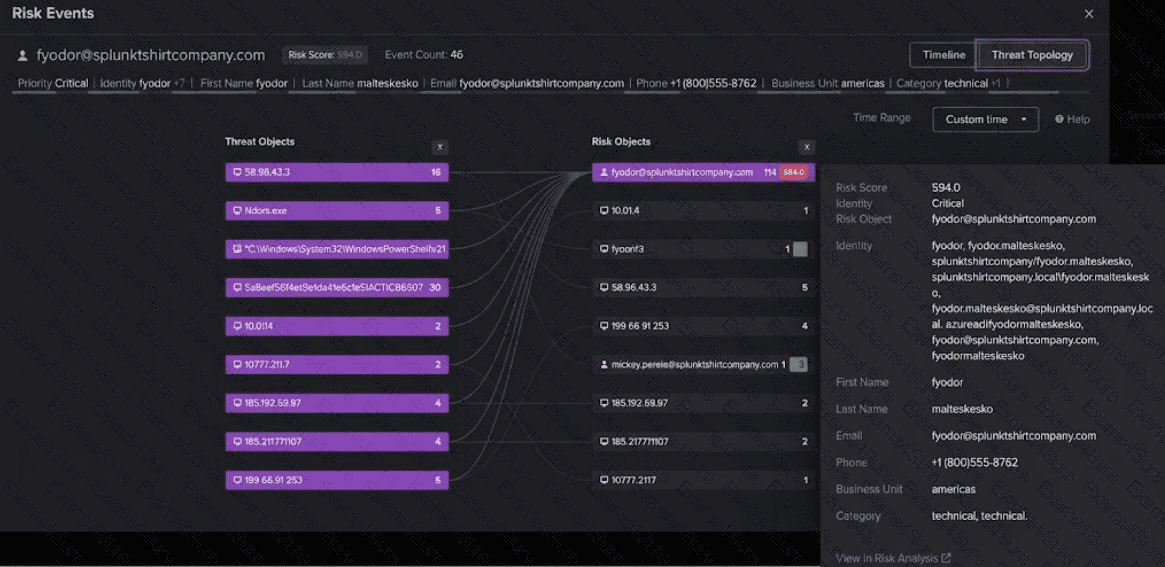Select SaBeef56f4 hash threat object
This screenshot has width=1165, height=567.
click(x=337, y=288)
